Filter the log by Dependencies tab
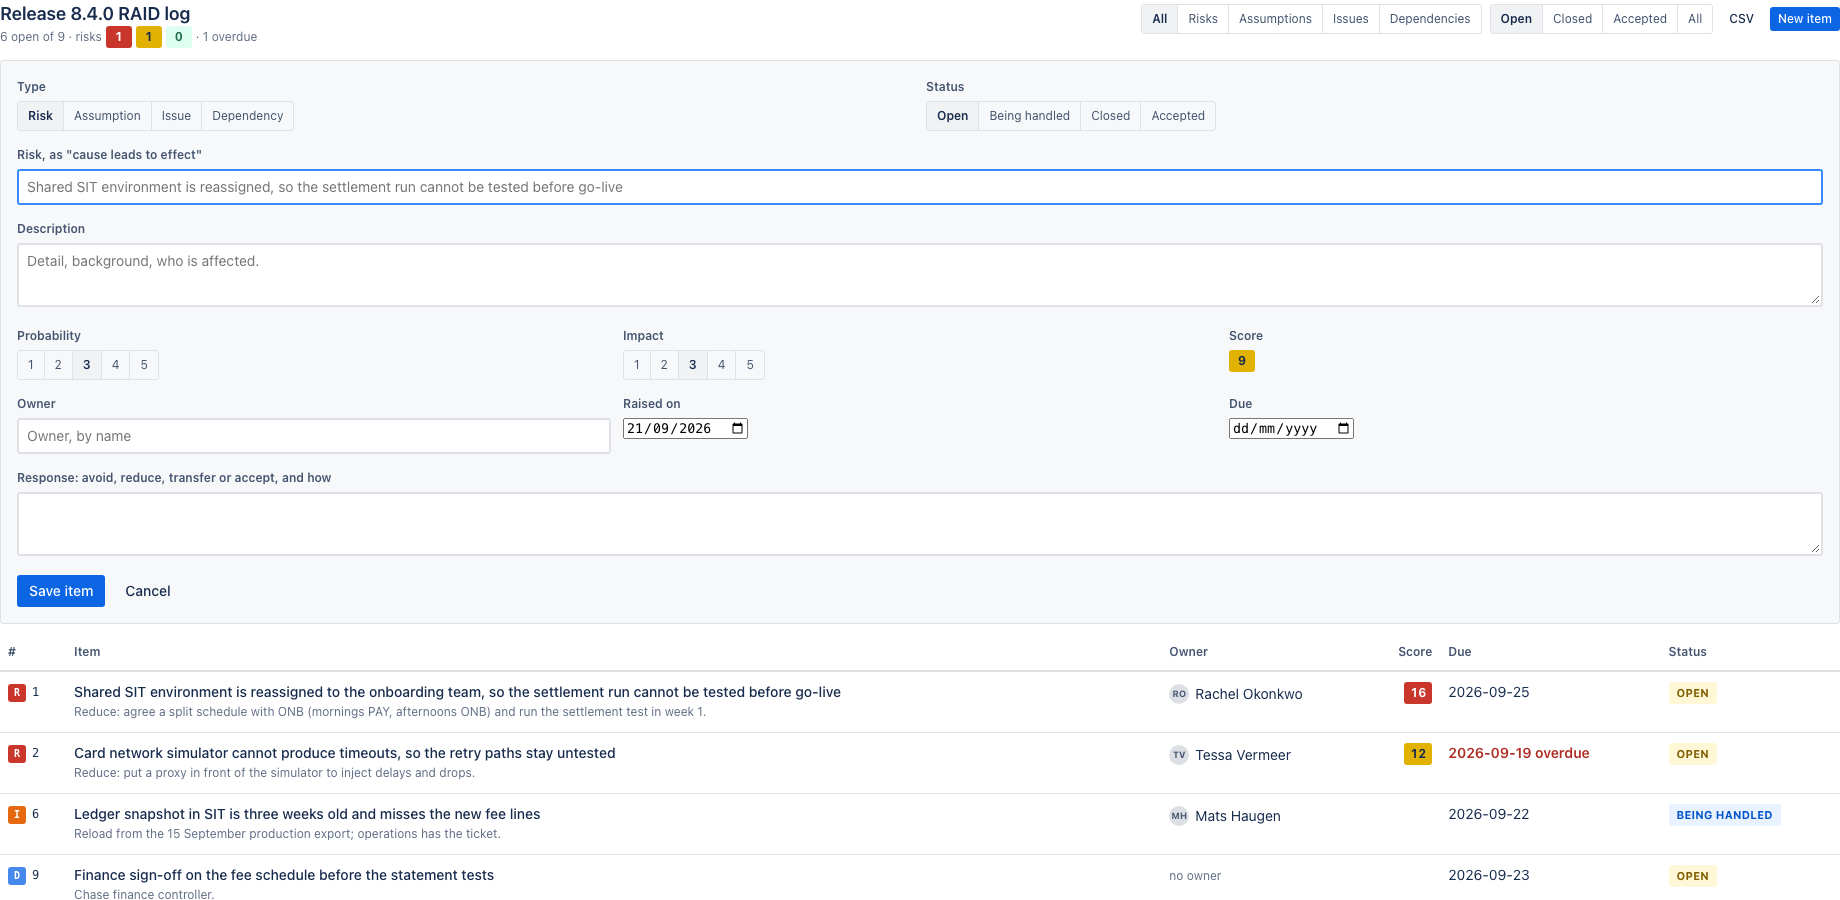Screen dimensions: 1840x900 tap(1430, 19)
